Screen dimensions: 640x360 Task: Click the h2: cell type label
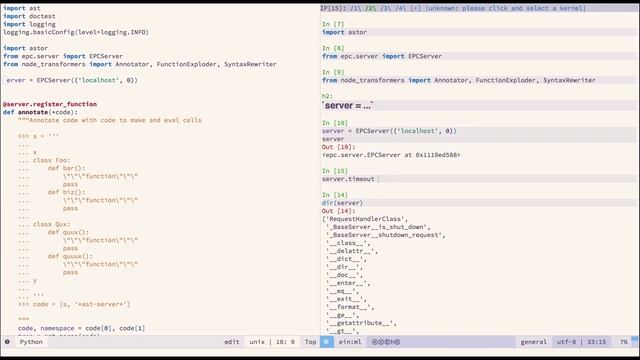coord(327,96)
